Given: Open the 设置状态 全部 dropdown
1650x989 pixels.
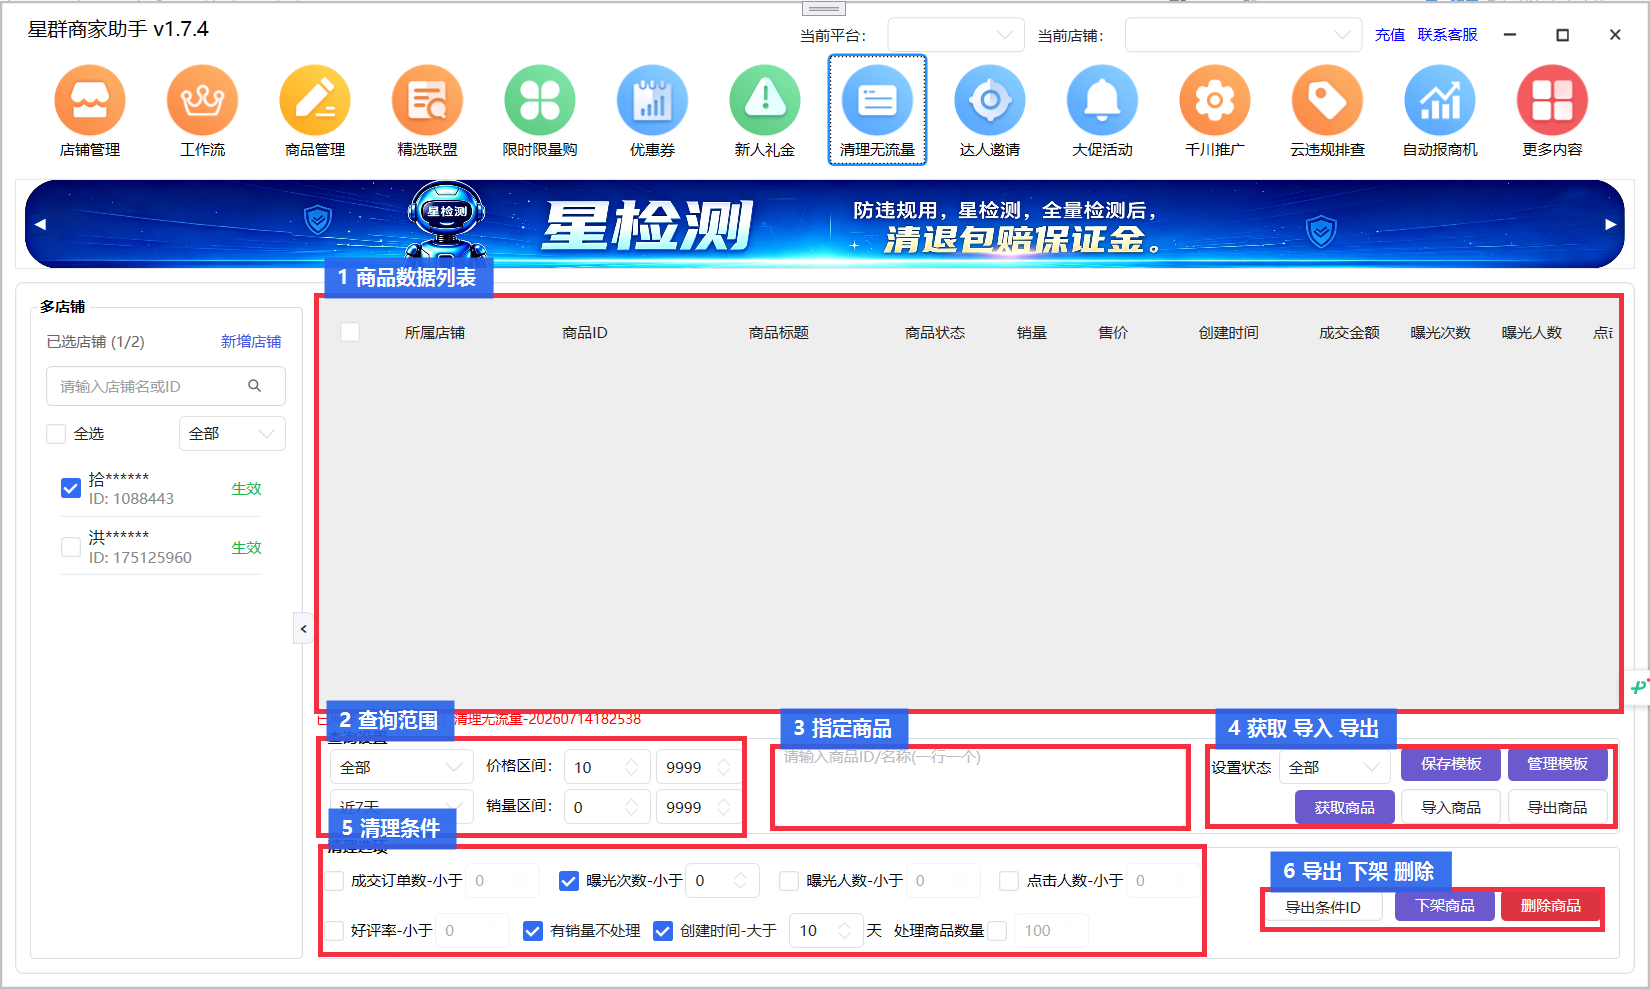Looking at the screenshot, I should [1335, 767].
